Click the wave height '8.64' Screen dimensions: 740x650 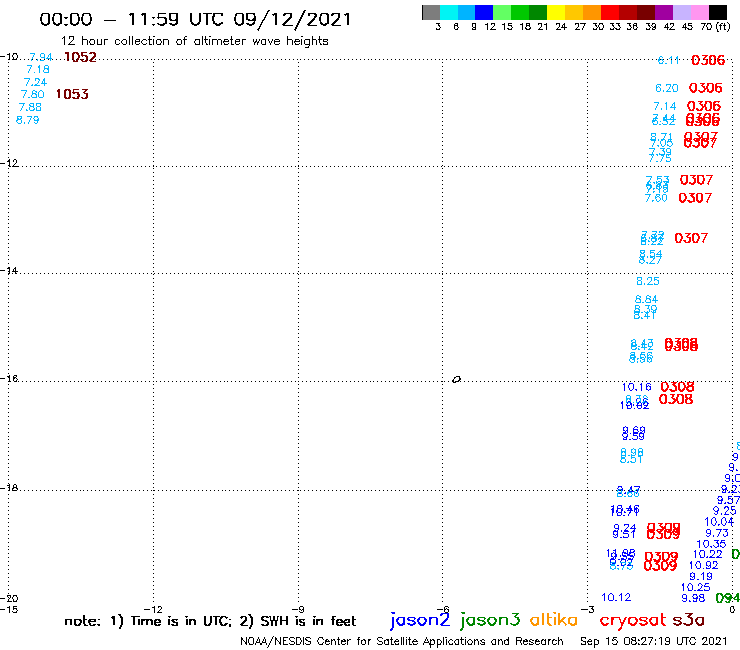tap(646, 299)
